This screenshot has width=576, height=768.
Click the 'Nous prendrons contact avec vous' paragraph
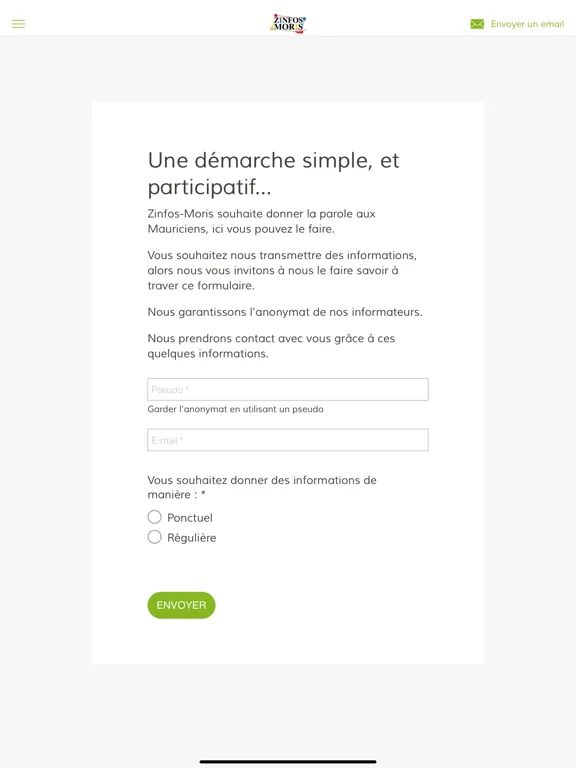tap(271, 346)
